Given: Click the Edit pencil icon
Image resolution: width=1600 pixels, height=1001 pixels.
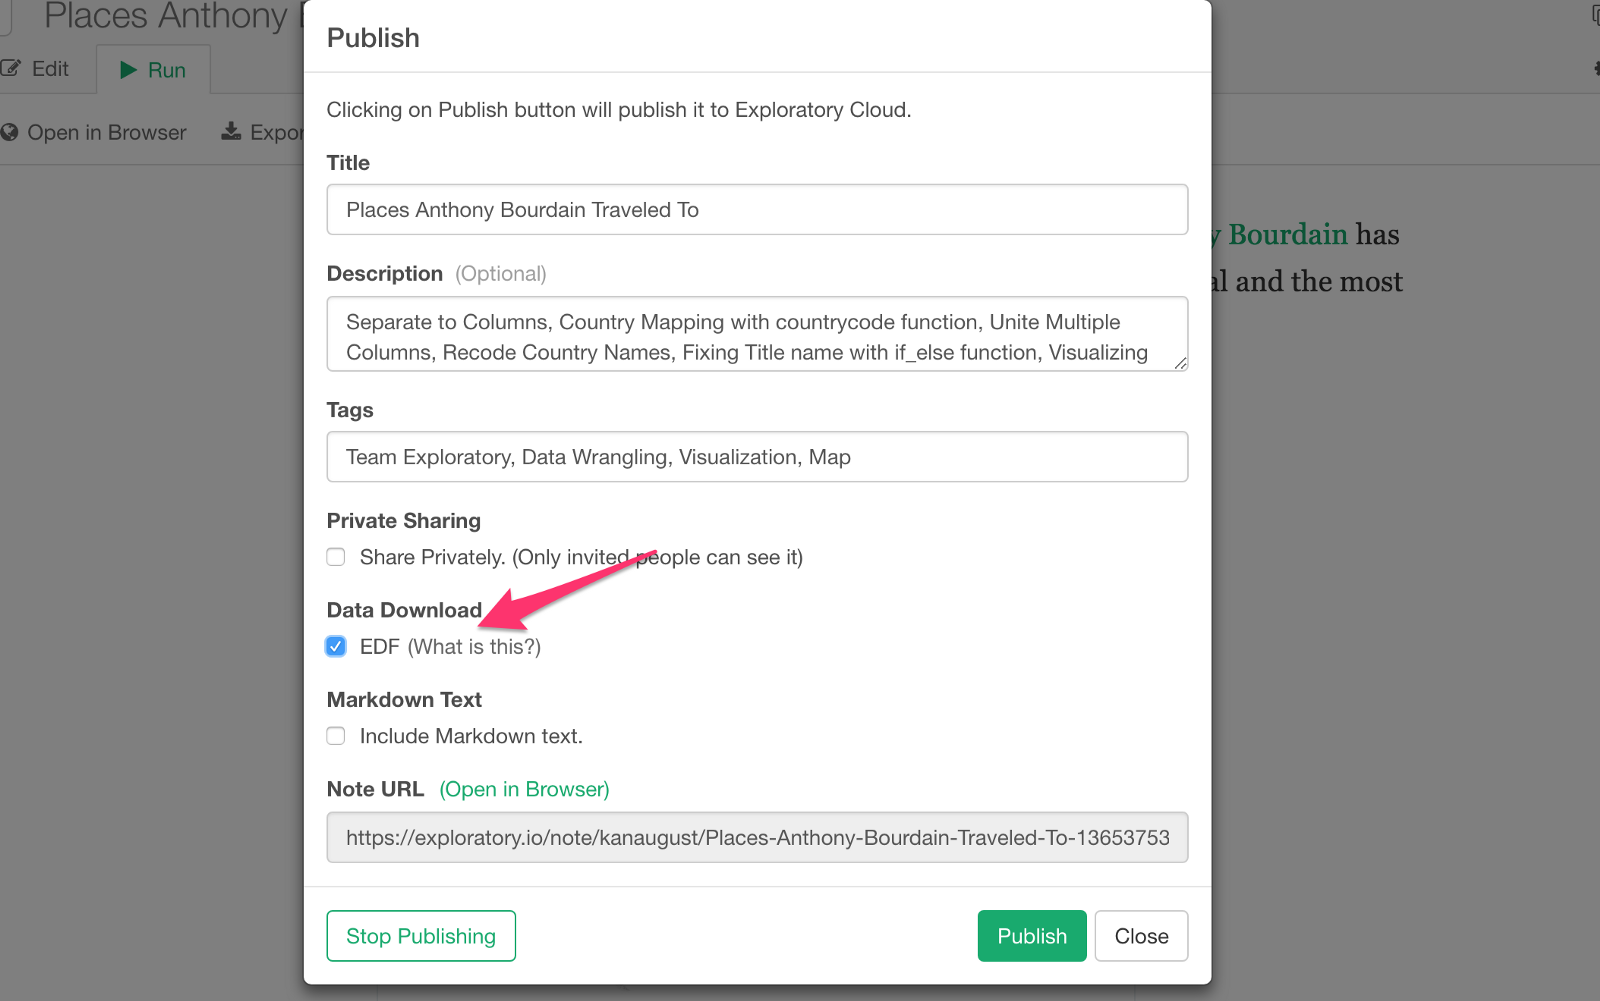Looking at the screenshot, I should pos(11,69).
